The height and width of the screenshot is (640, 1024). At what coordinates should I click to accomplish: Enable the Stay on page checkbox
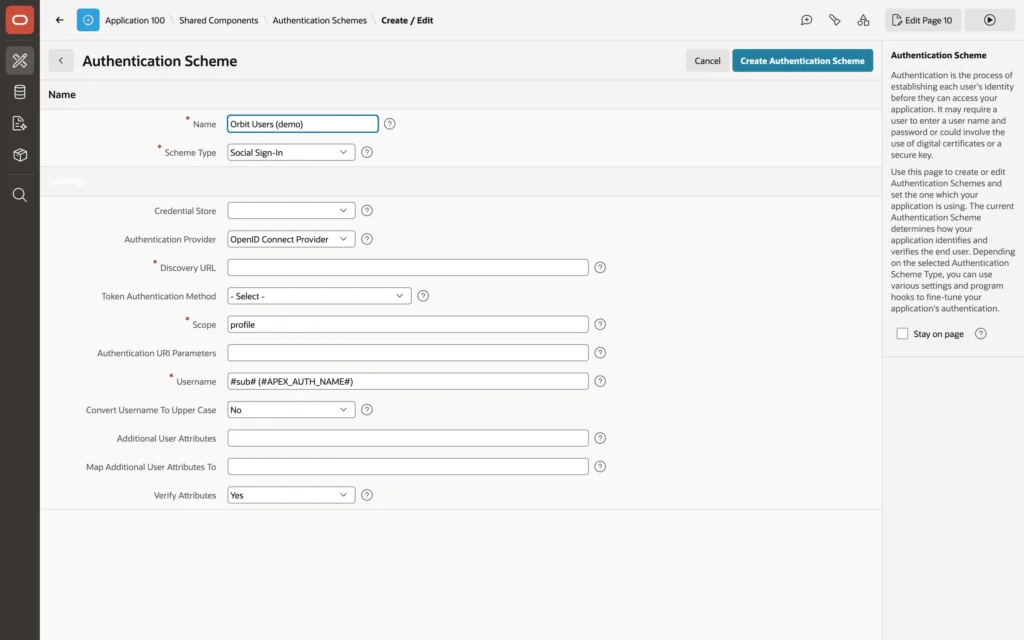(902, 334)
